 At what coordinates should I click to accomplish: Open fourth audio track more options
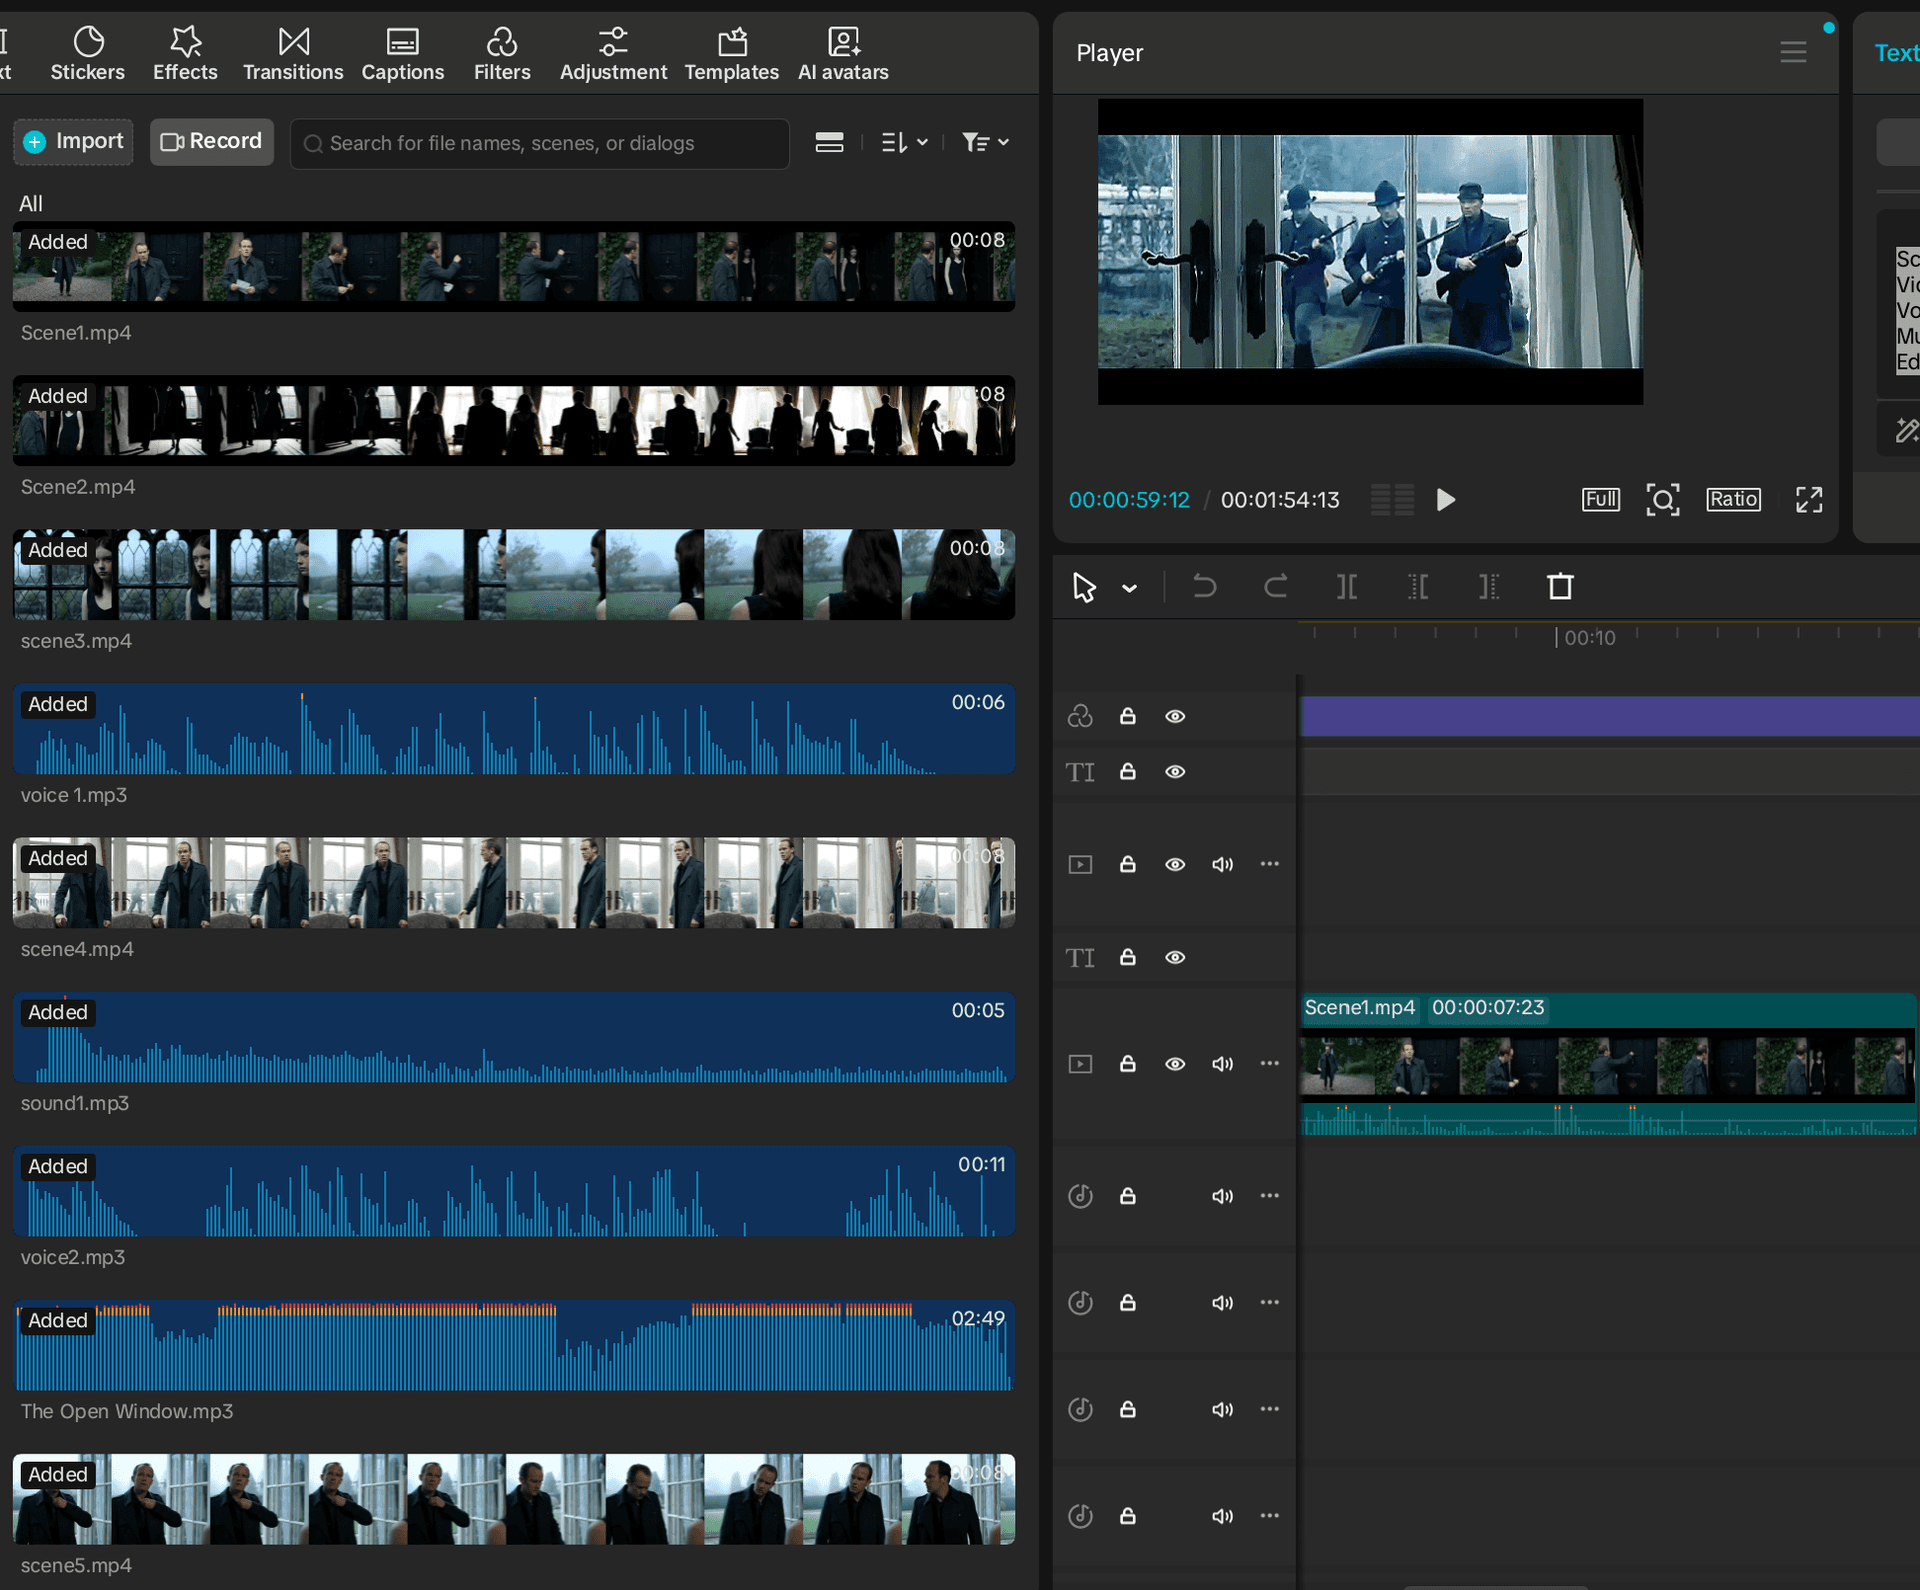point(1269,1515)
